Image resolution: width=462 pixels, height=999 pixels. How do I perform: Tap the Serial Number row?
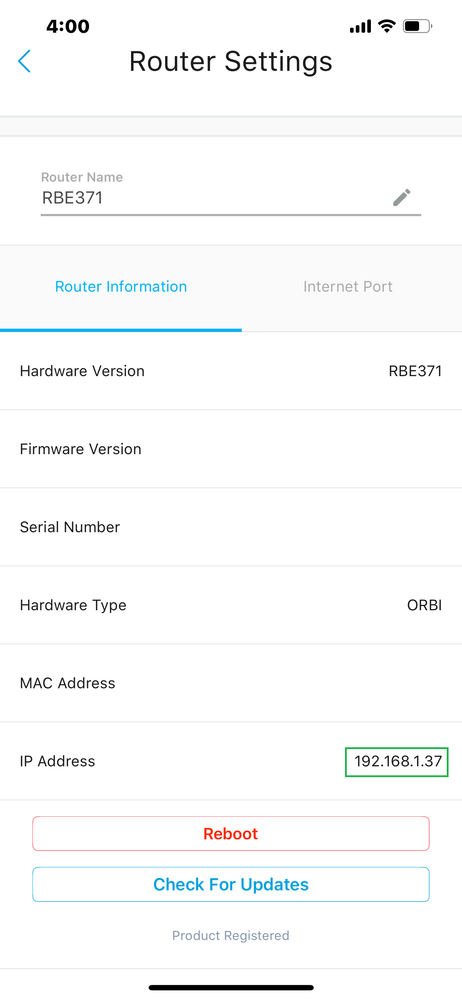tap(231, 527)
